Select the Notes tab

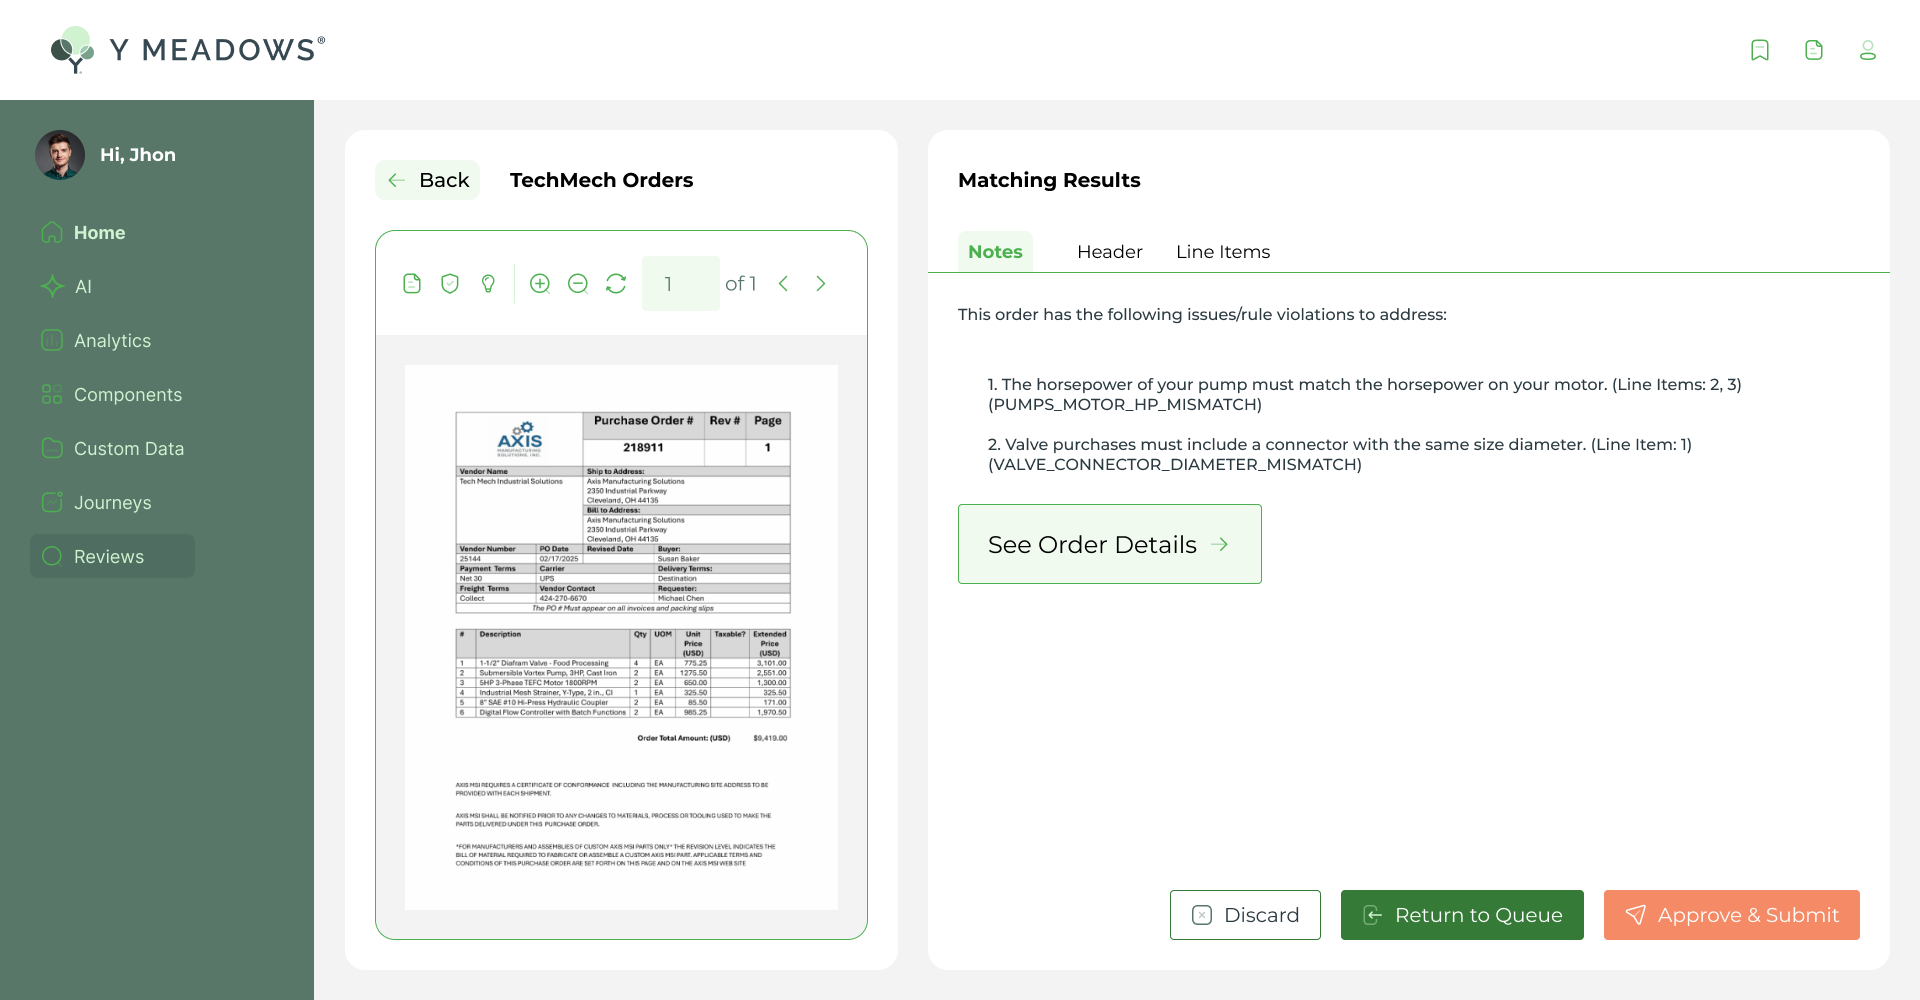[995, 252]
